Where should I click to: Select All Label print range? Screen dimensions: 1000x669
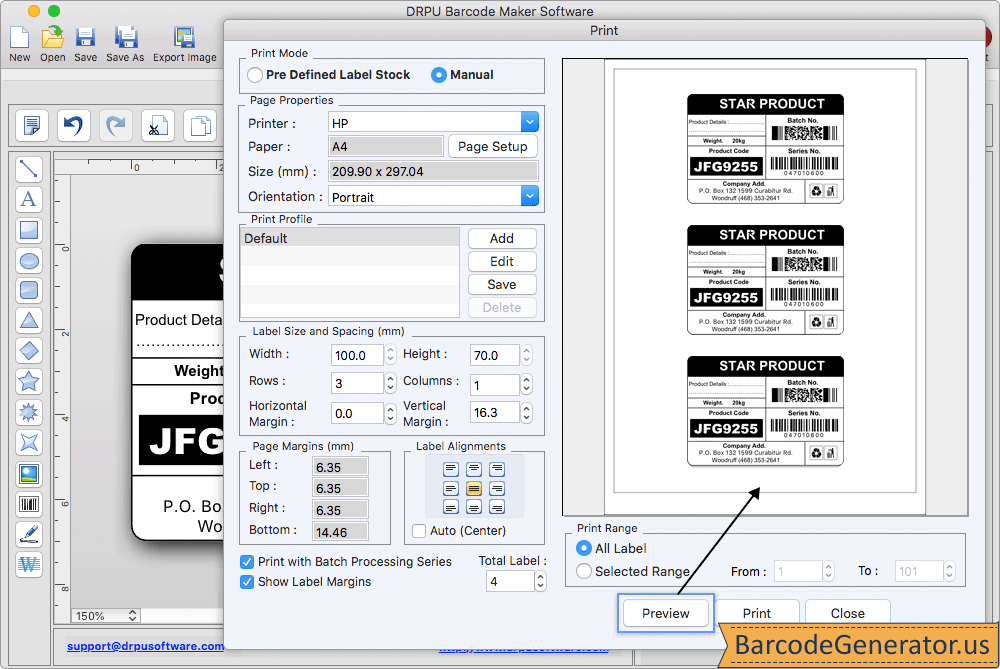click(584, 548)
